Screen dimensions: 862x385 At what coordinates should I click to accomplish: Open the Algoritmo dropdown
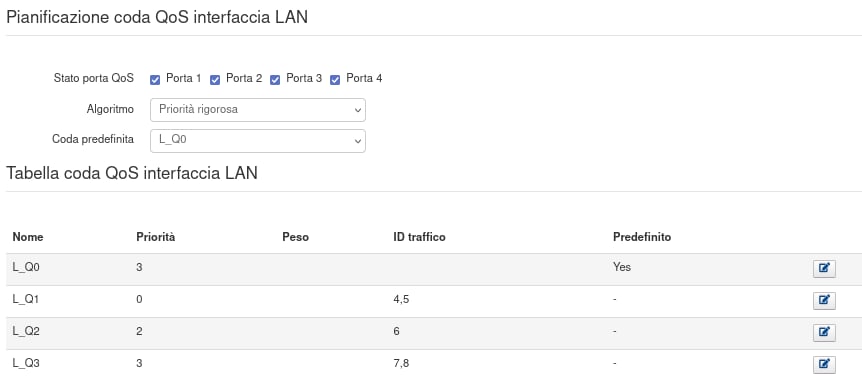(x=258, y=110)
